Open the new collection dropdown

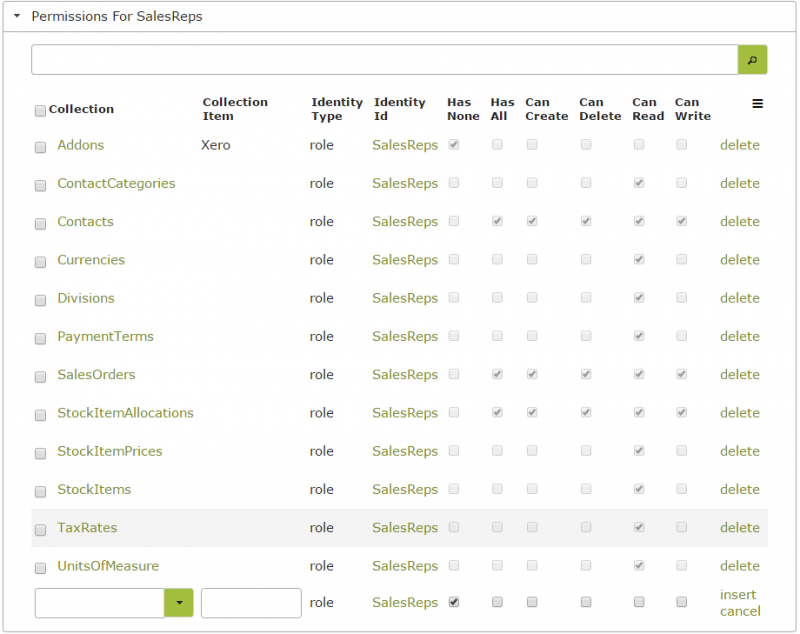click(178, 603)
